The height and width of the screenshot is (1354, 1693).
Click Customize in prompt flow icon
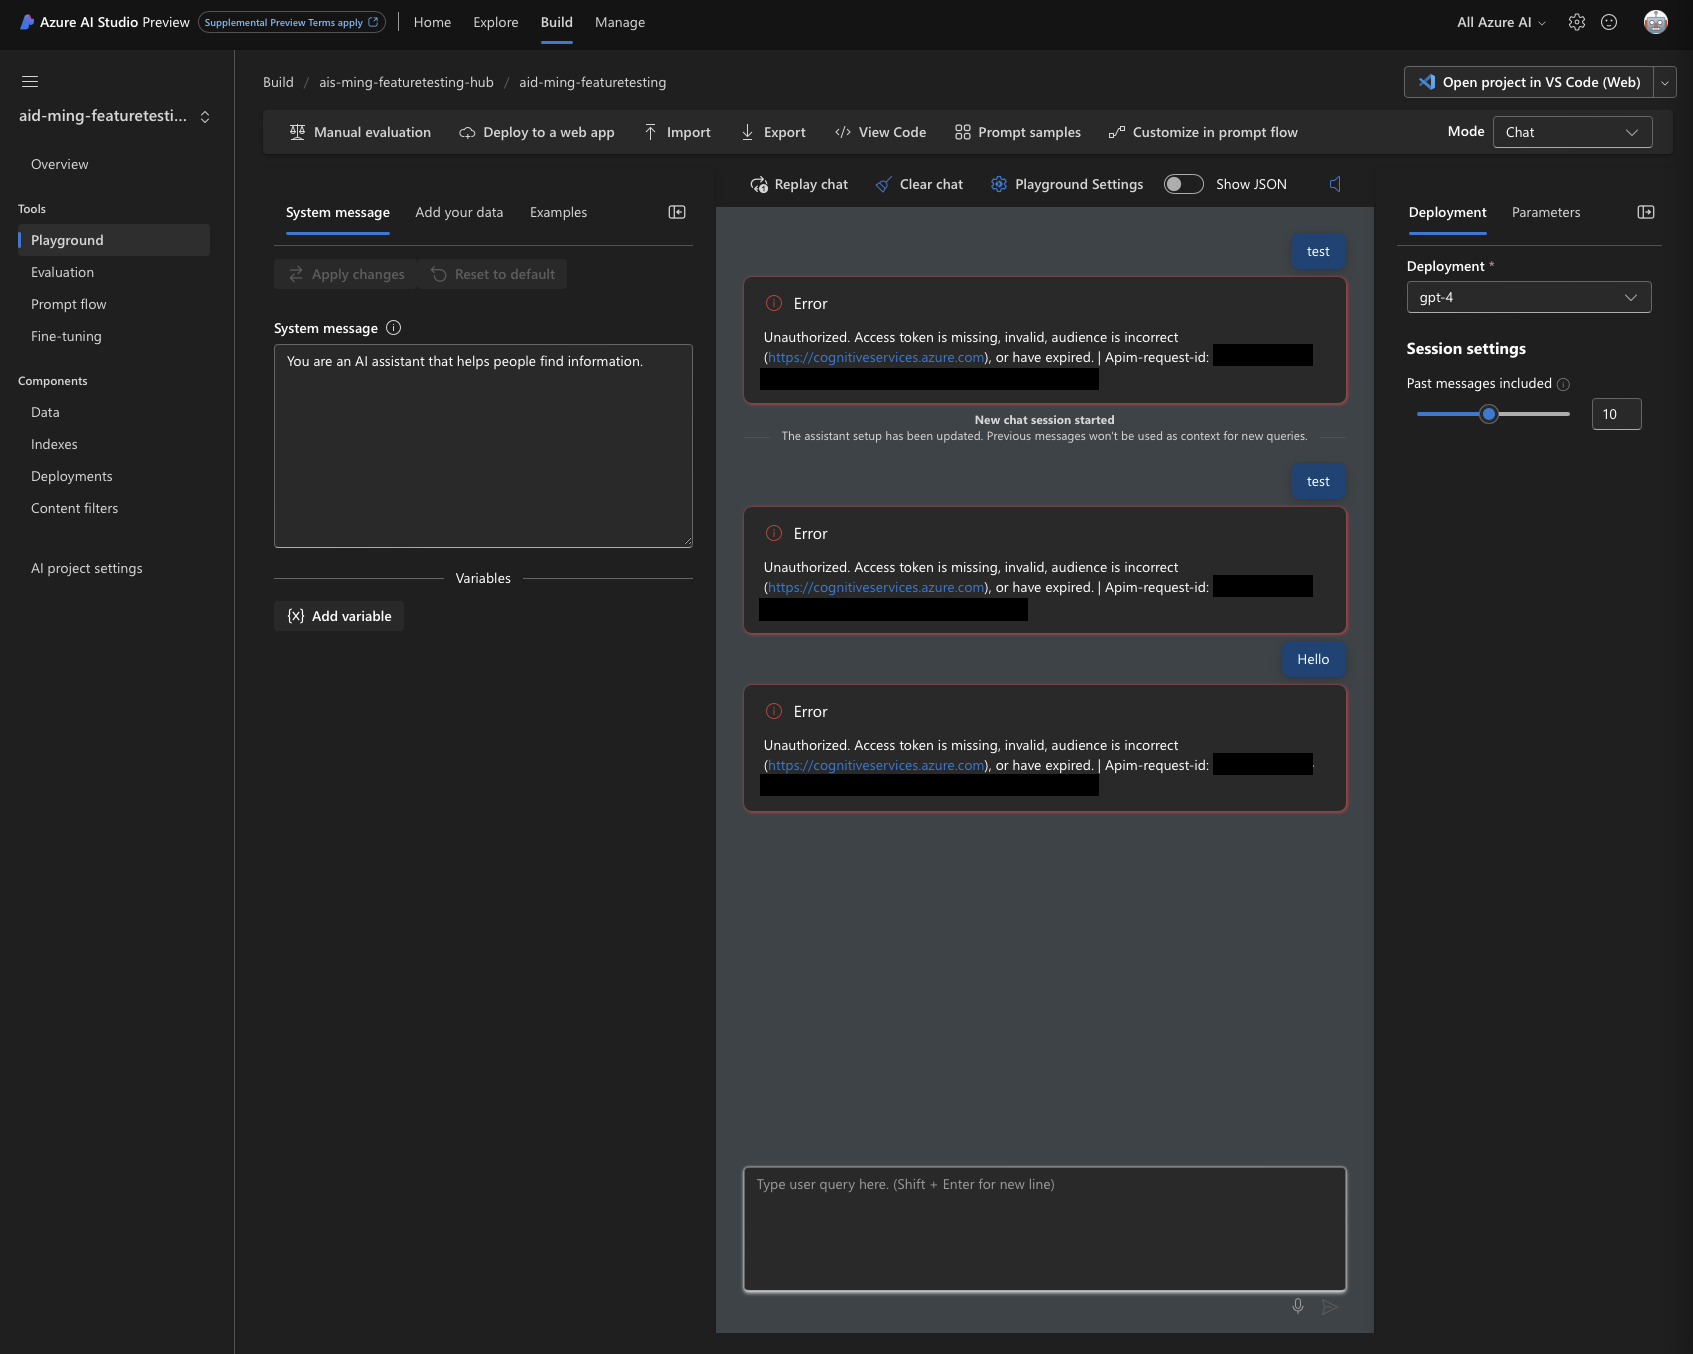[1117, 132]
